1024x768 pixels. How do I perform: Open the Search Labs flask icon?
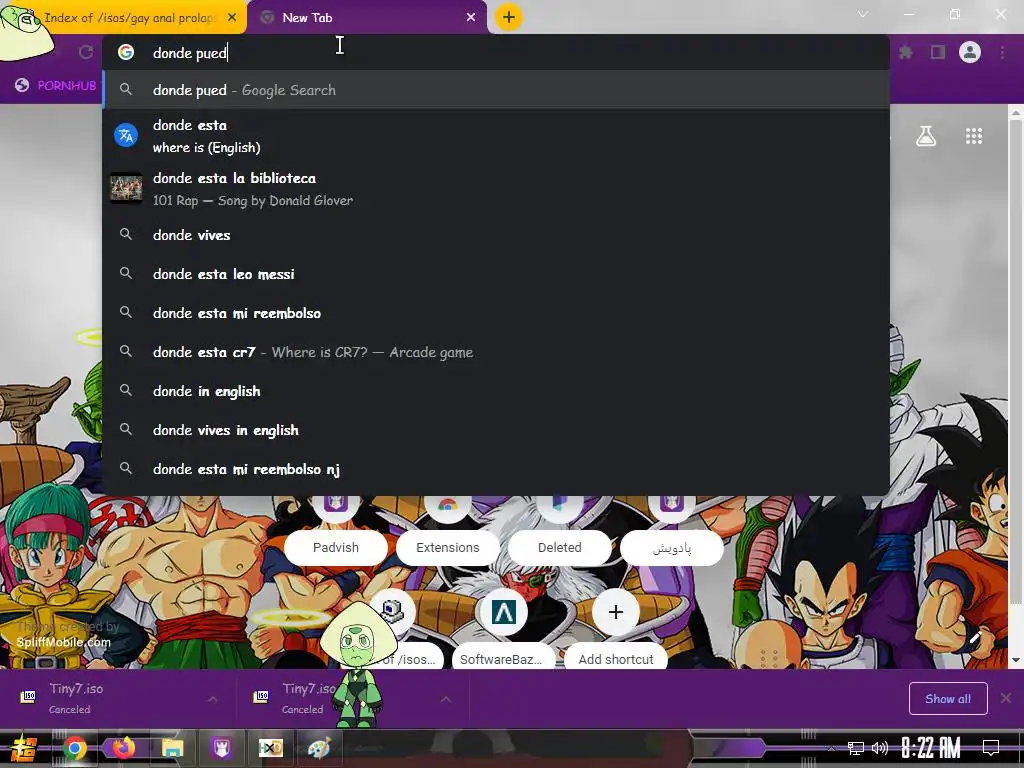tap(926, 136)
